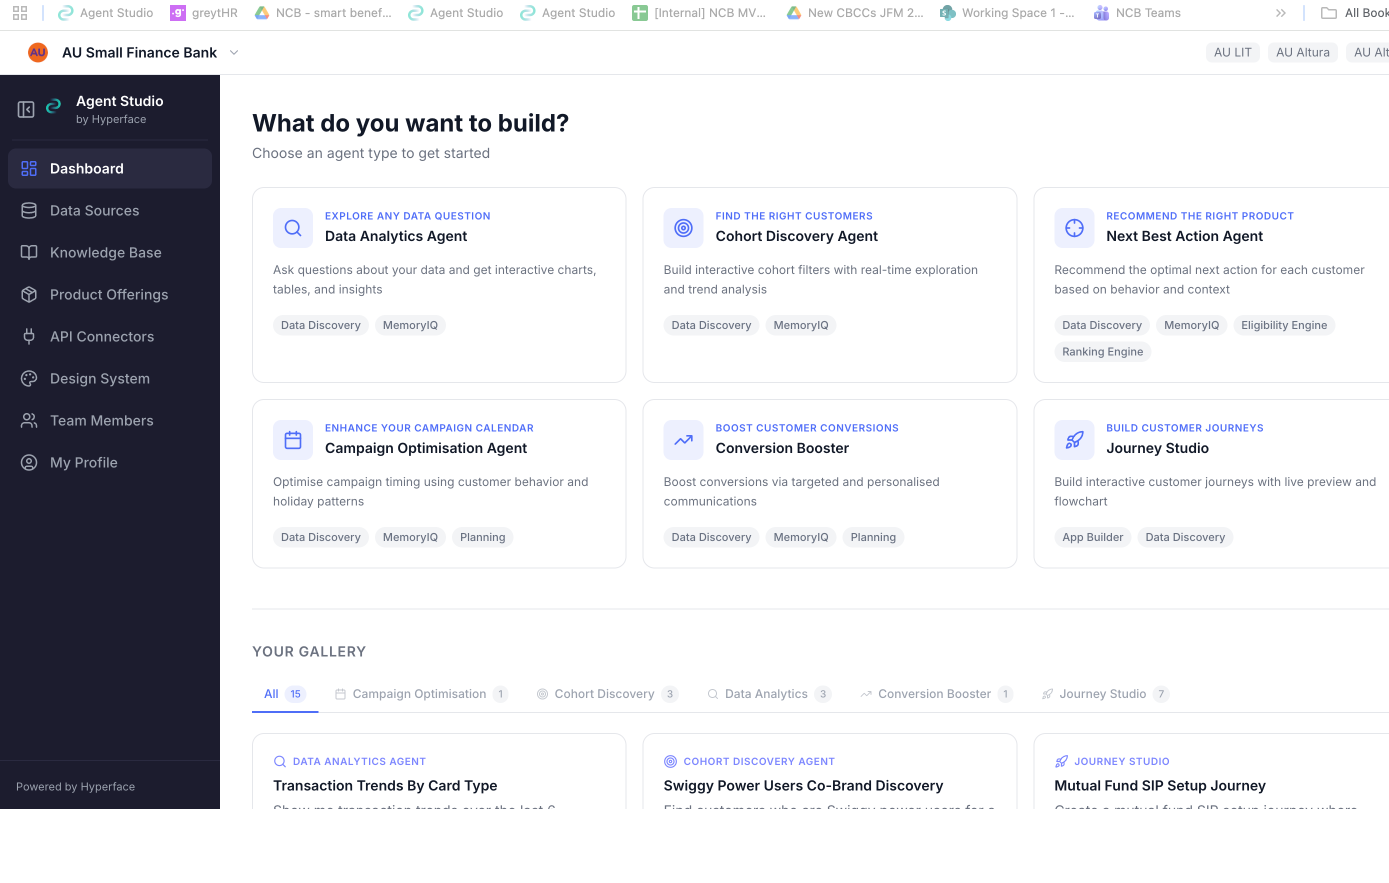Collapse sidebar with the panel toggle icon

coord(26,109)
